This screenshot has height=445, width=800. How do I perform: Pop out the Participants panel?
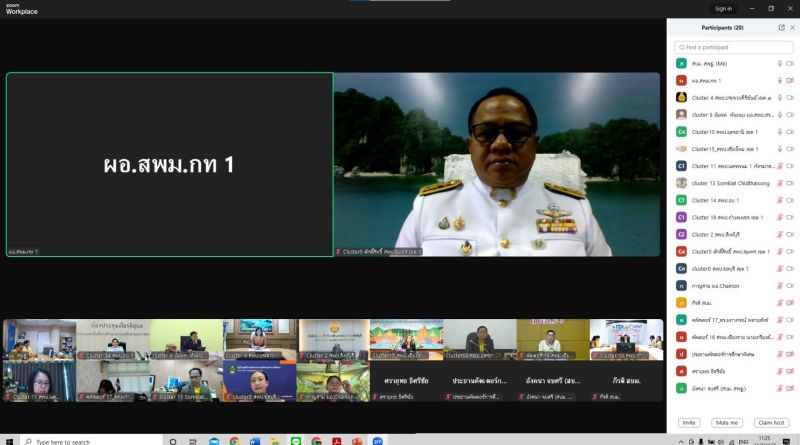(x=781, y=28)
